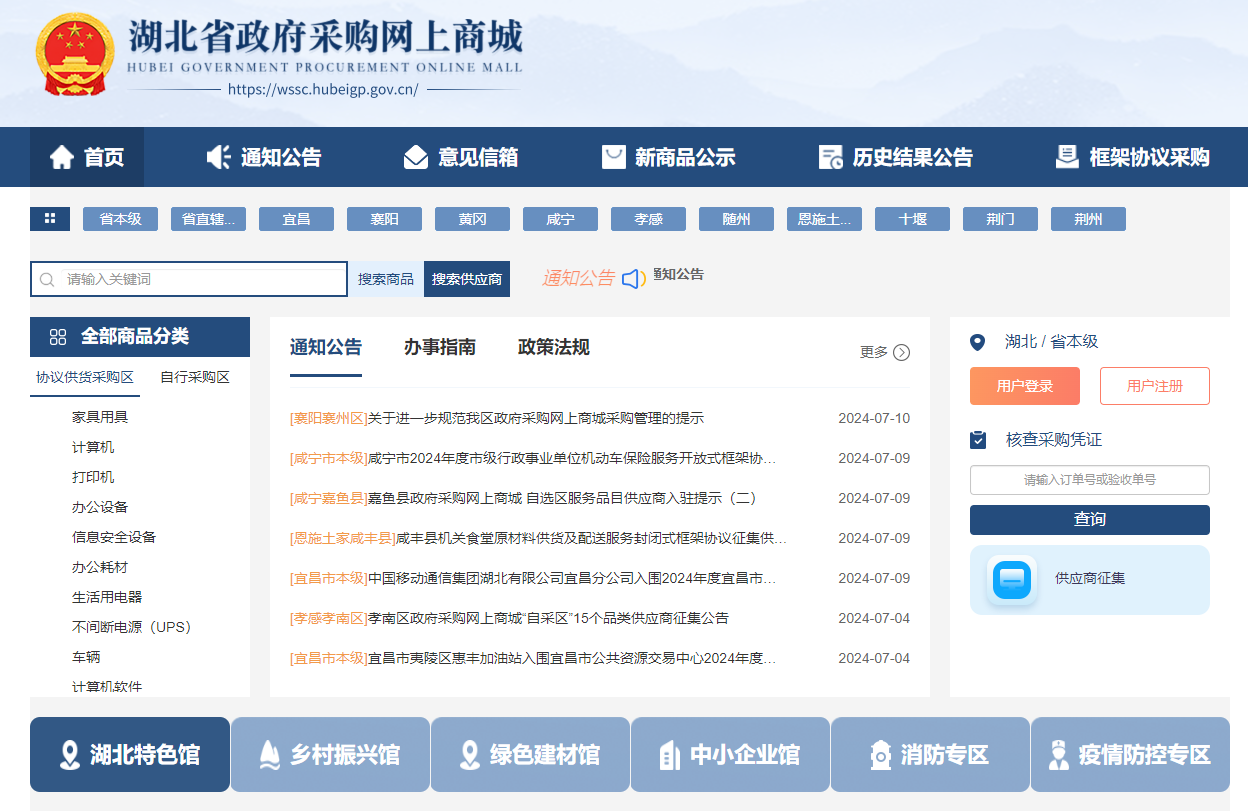Click the speaker icon next to scrolling 通知公告 text
The width and height of the screenshot is (1248, 811).
(x=632, y=279)
